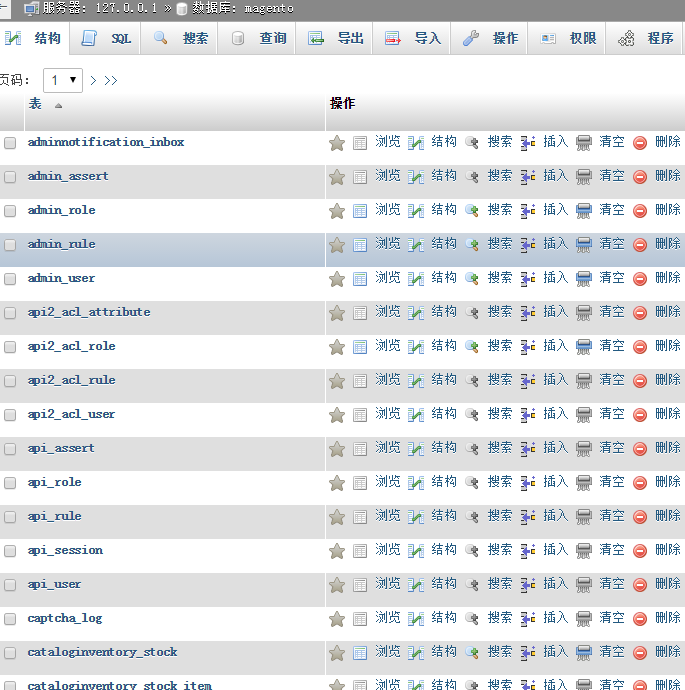Click the favorite star icon for admin_role
The width and height of the screenshot is (685, 690).
click(337, 211)
